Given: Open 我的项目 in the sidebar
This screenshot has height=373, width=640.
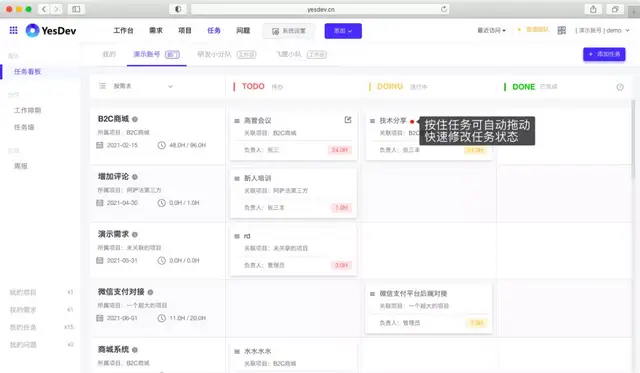Looking at the screenshot, I should pos(23,292).
